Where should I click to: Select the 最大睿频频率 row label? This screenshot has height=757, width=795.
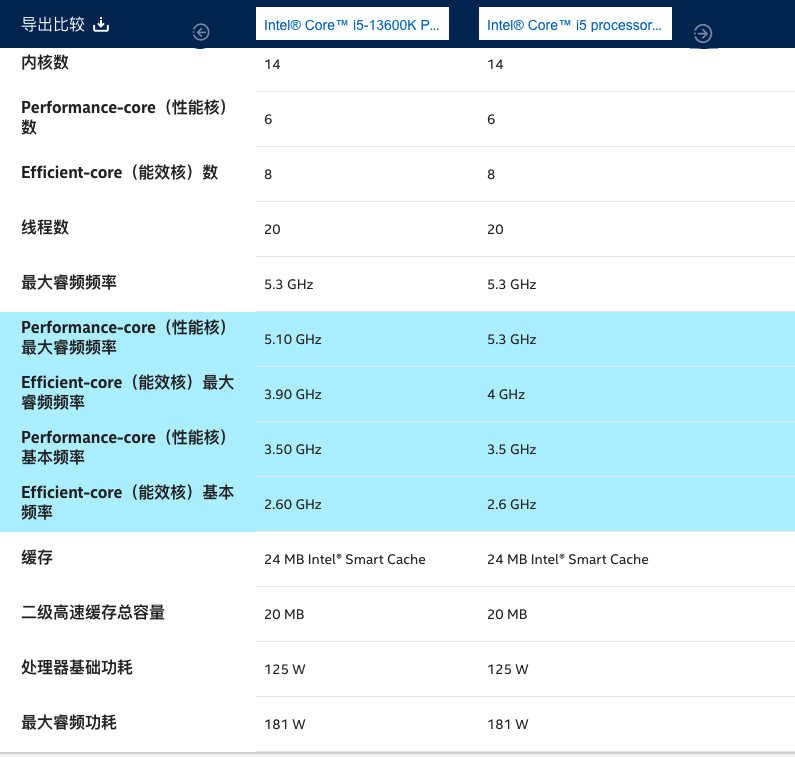[69, 282]
